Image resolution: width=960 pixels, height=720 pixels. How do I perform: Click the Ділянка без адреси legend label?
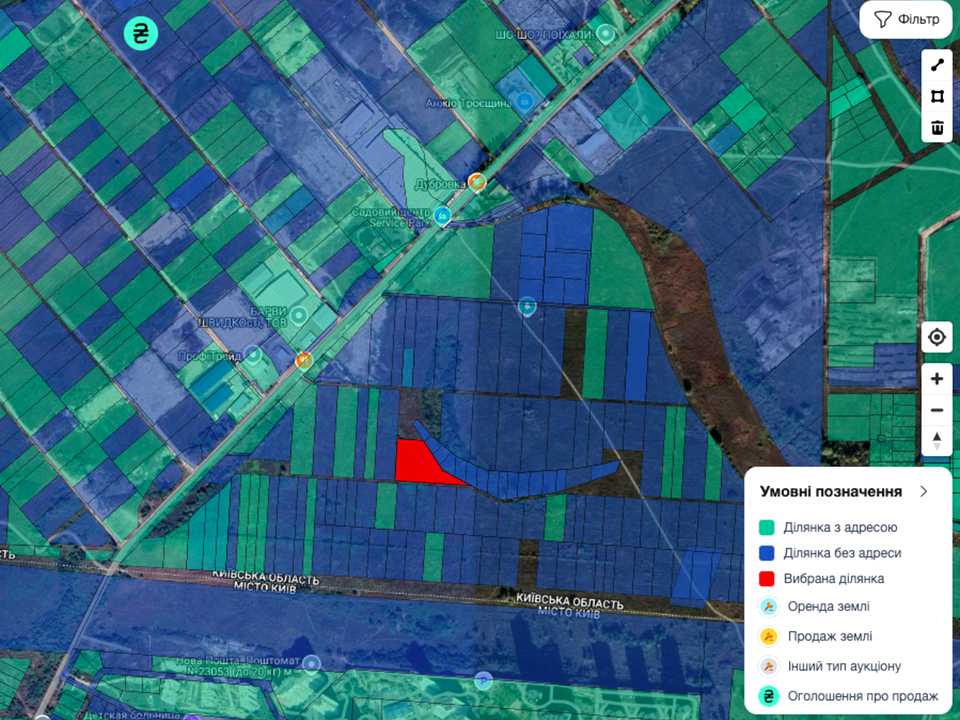click(x=842, y=553)
